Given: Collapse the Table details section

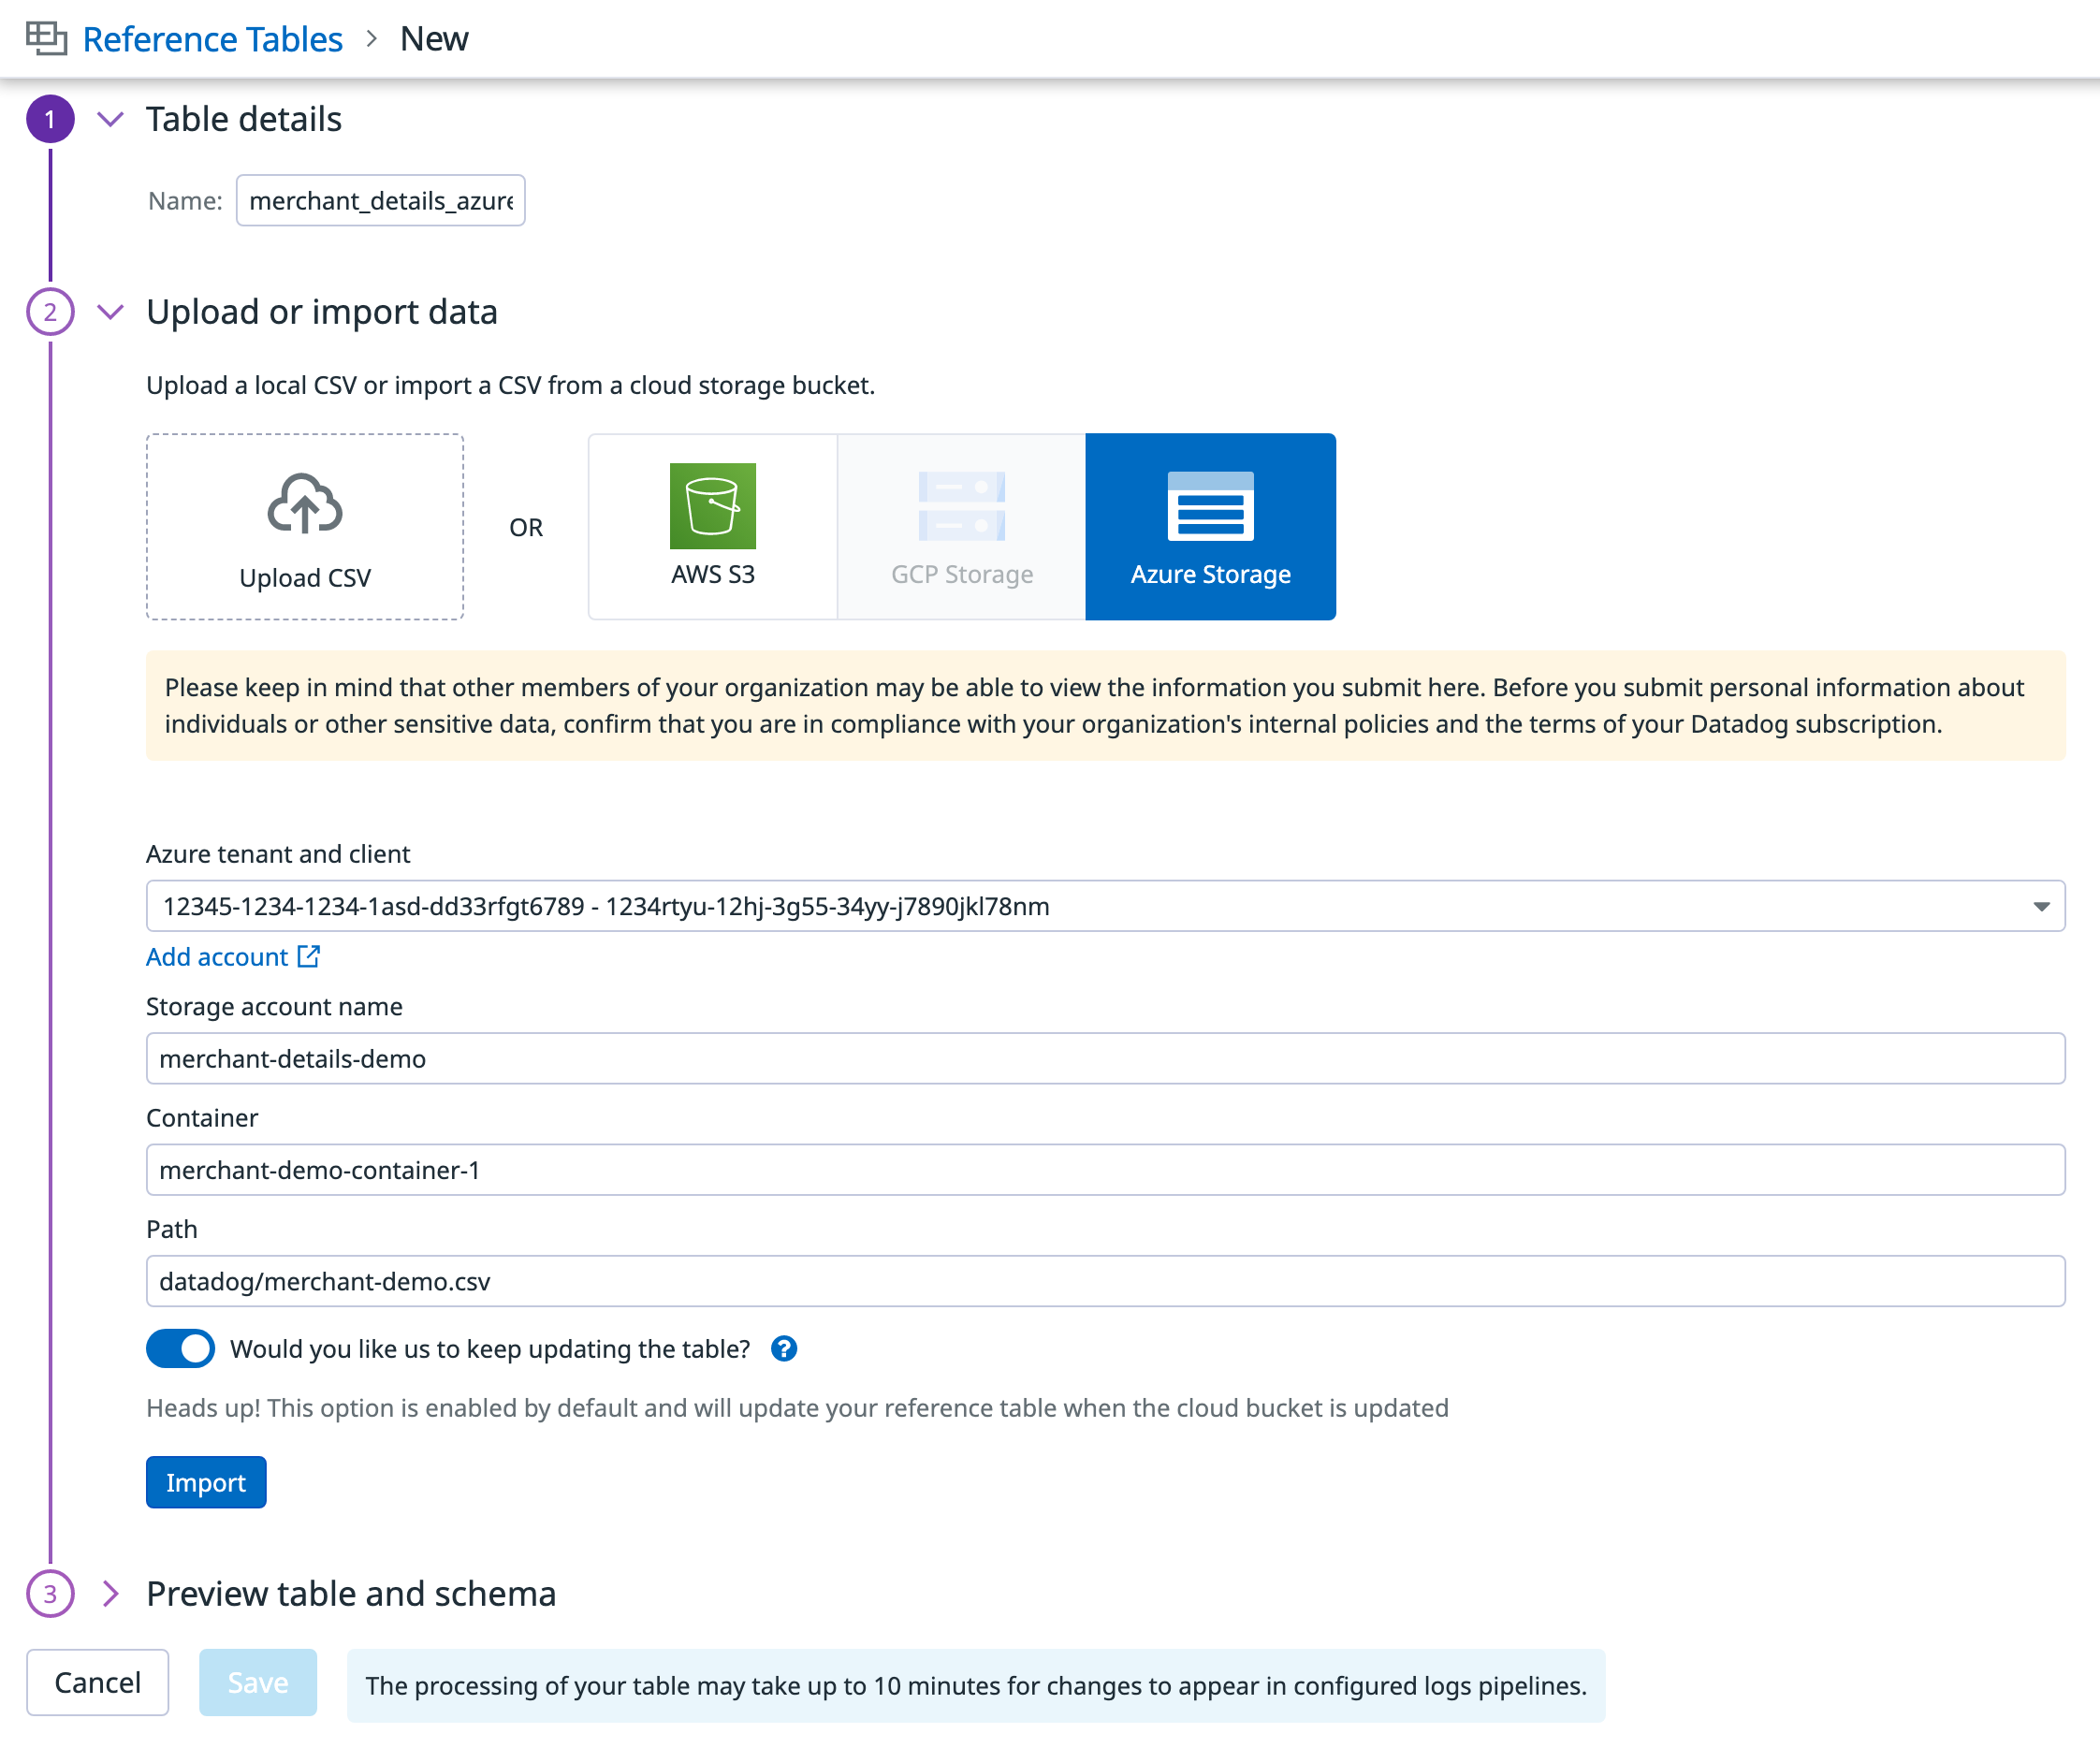Looking at the screenshot, I should [x=110, y=119].
